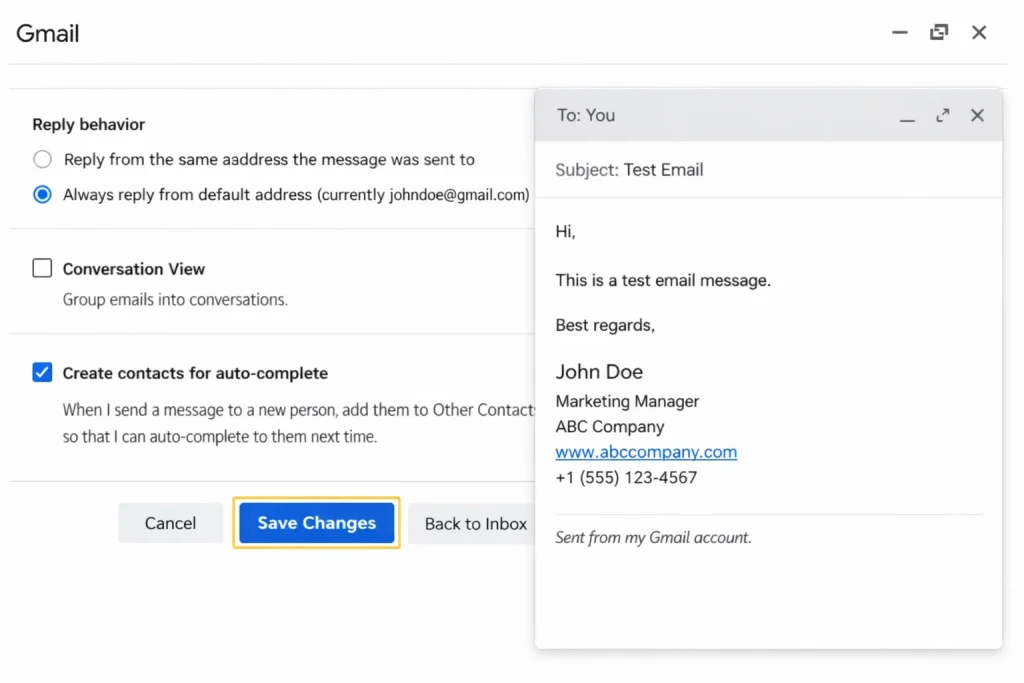Image resolution: width=1024 pixels, height=683 pixels.
Task: Click the Sent from my Gmail account footer
Action: coord(653,538)
